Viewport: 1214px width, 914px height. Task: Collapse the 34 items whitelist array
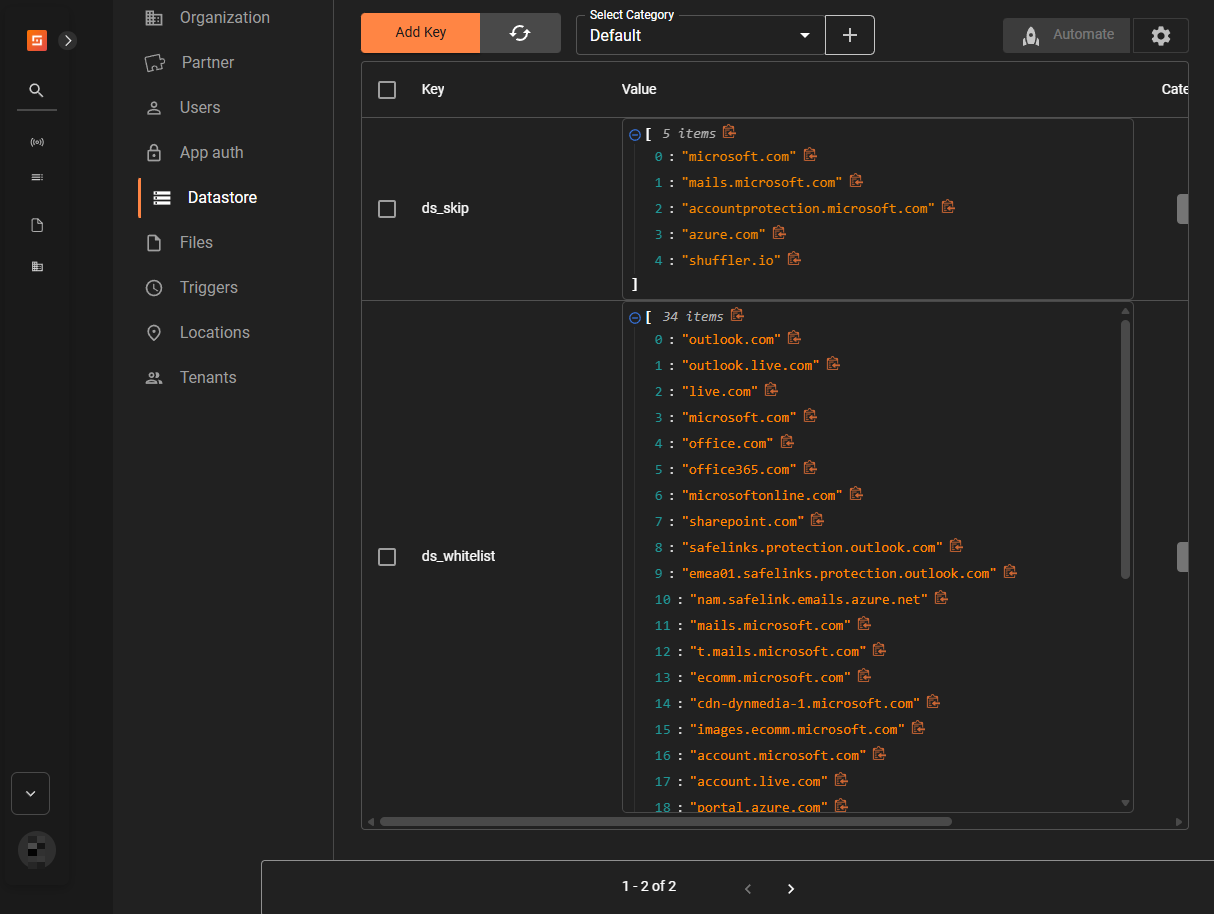pos(634,317)
